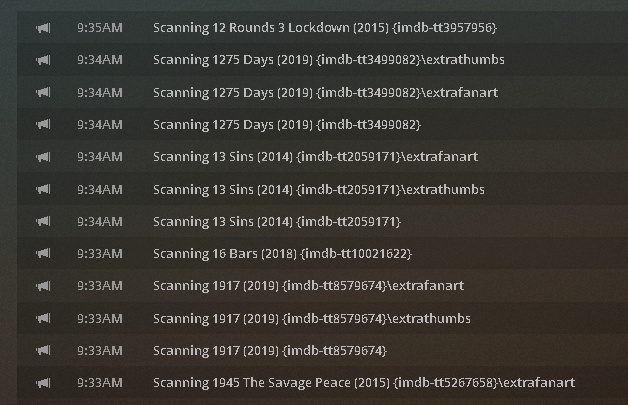Click megaphone icon beside 16 Bars entry
This screenshot has height=405, width=628.
coord(43,254)
